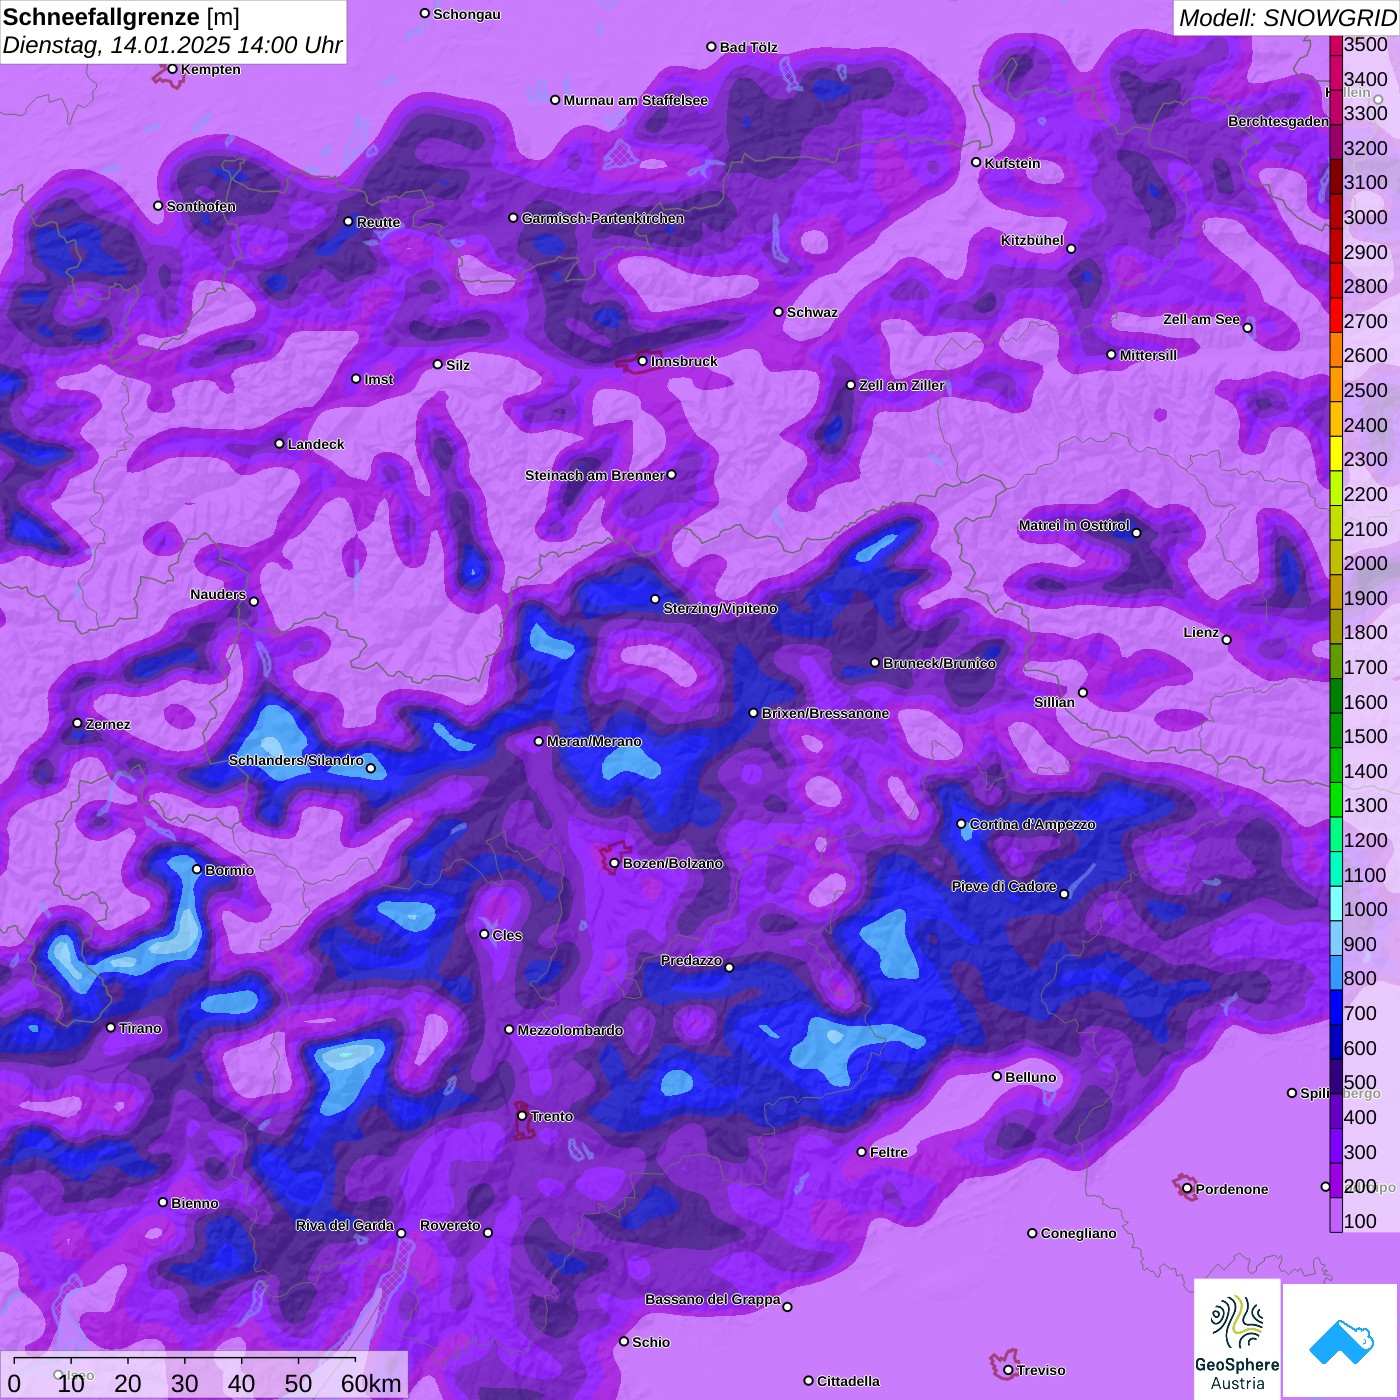Select the Meran/Merano city marker dot

539,742
